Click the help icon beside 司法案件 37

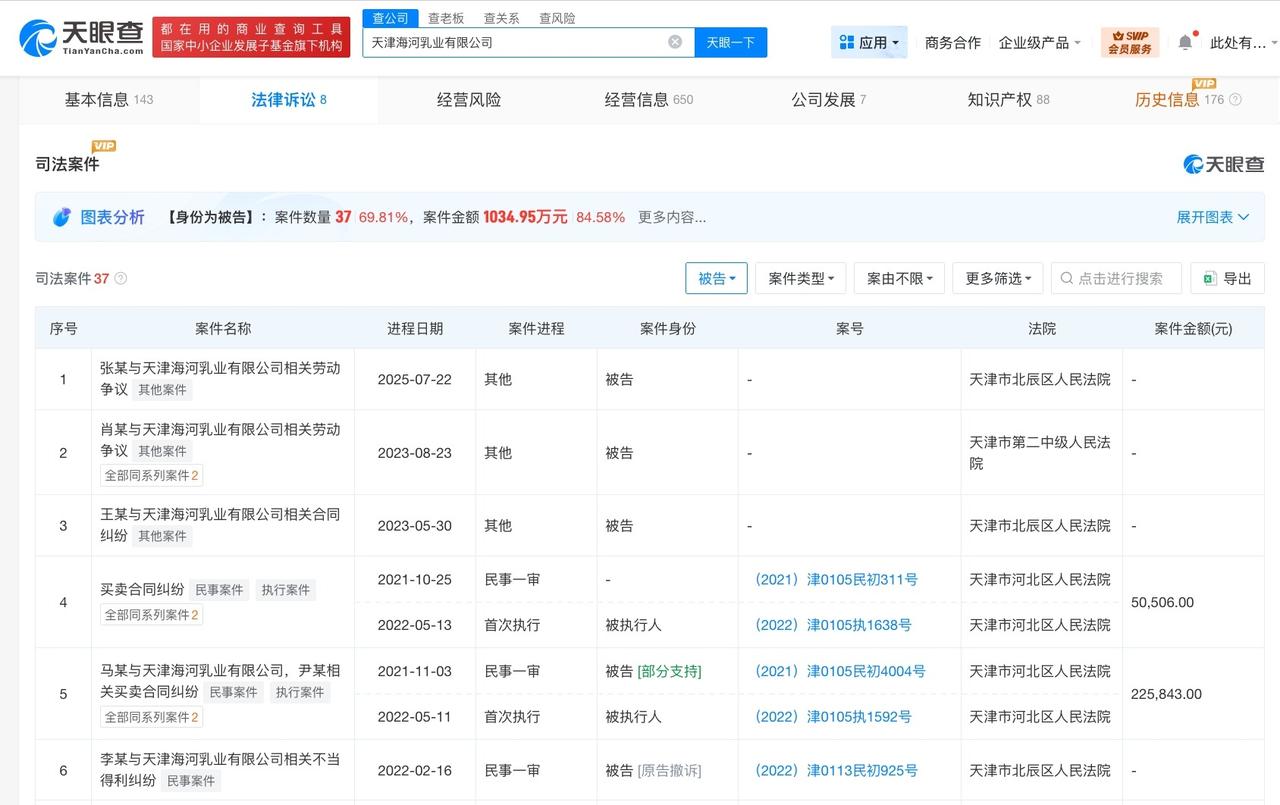(121, 279)
